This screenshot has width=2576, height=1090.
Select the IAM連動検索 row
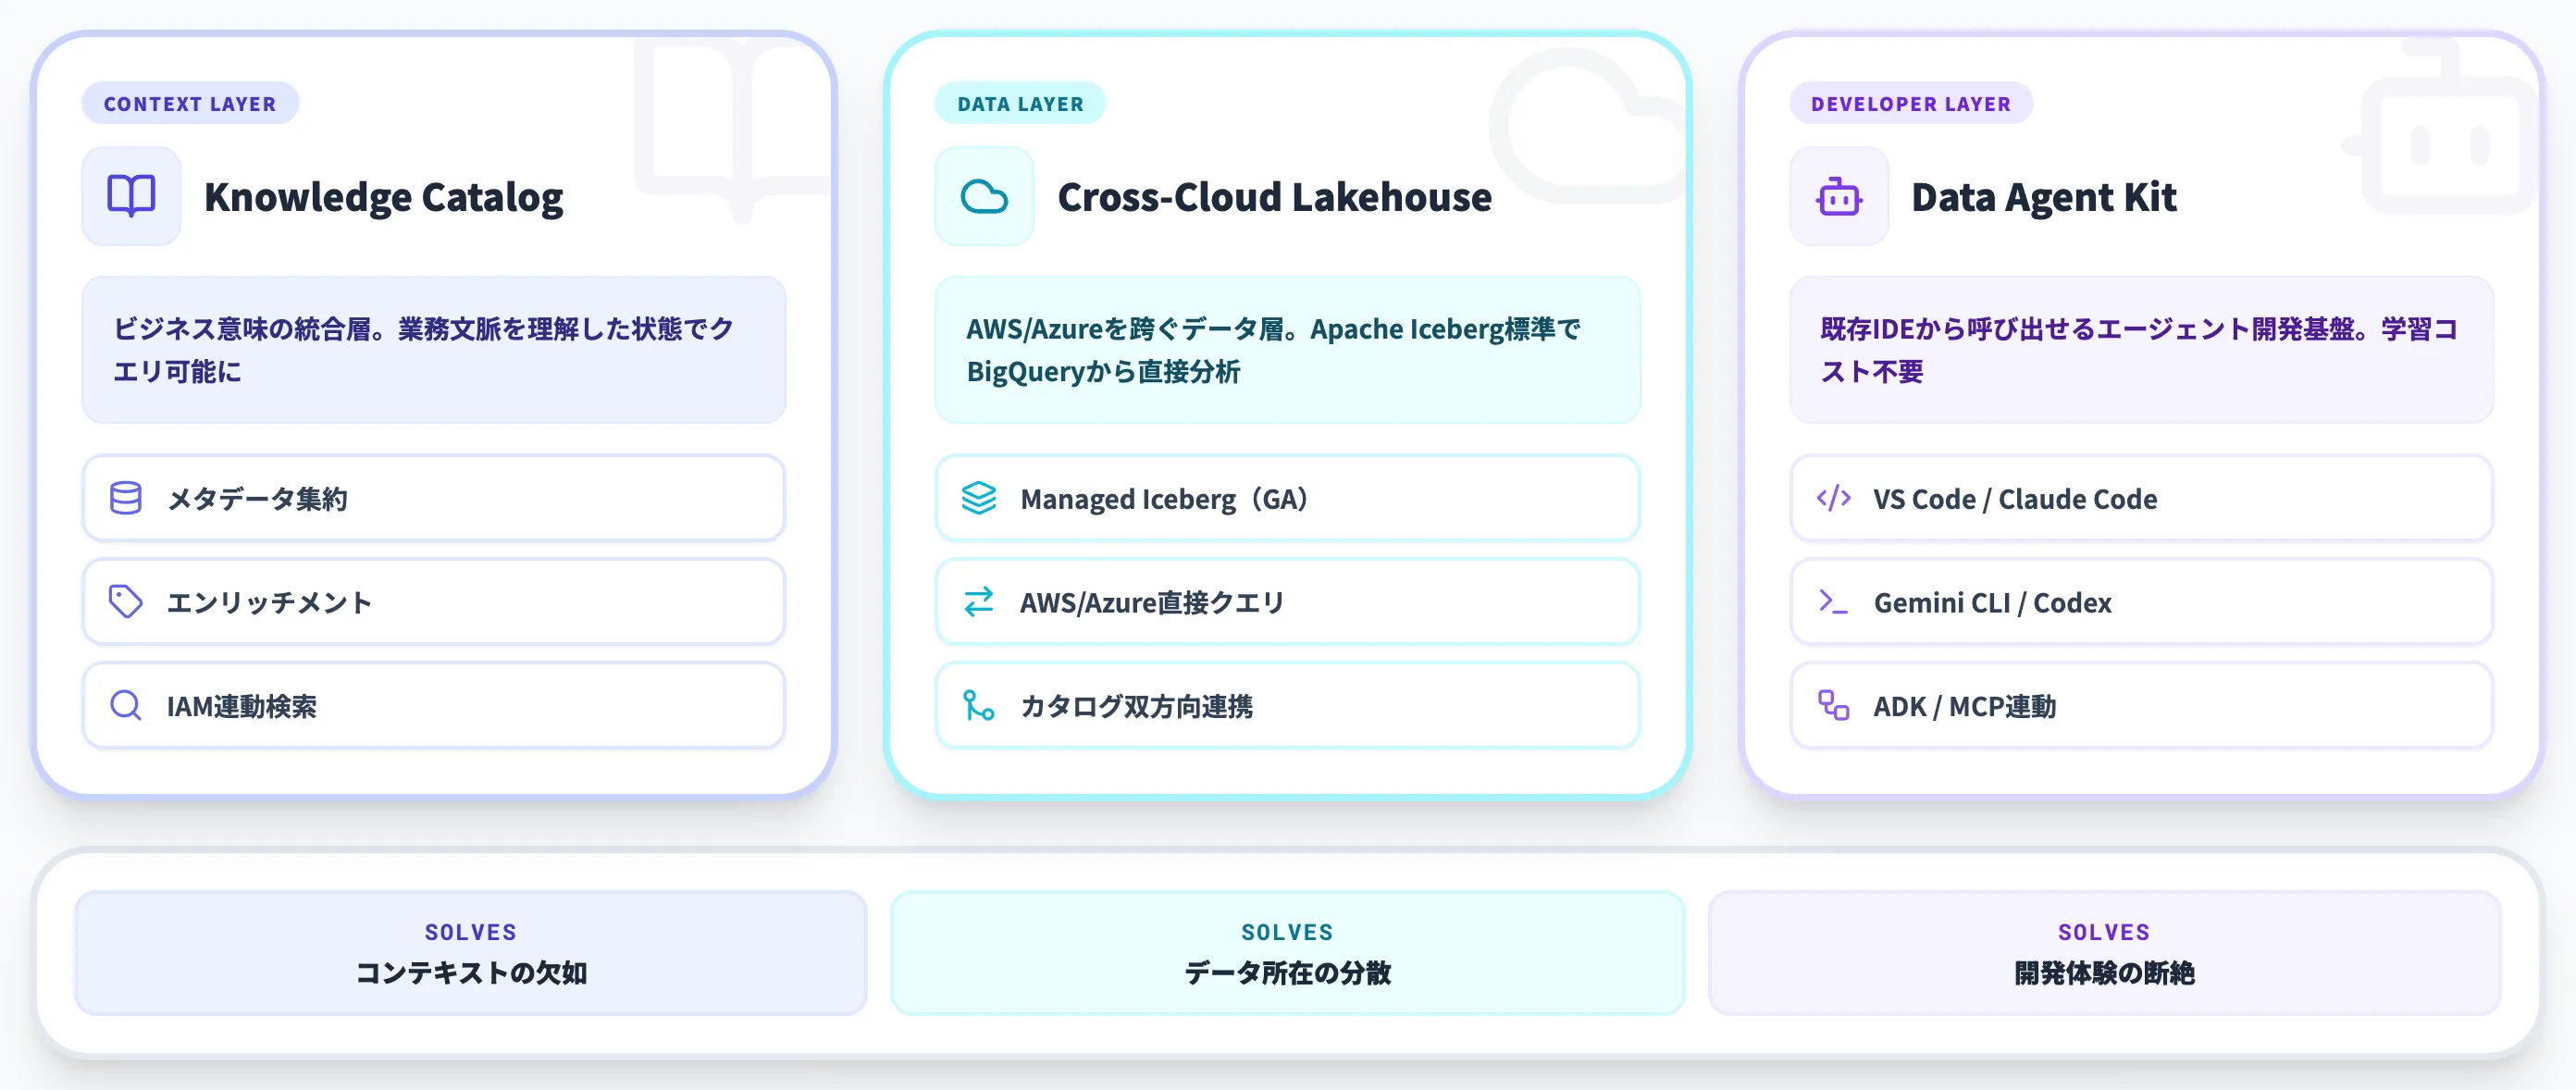click(x=433, y=706)
